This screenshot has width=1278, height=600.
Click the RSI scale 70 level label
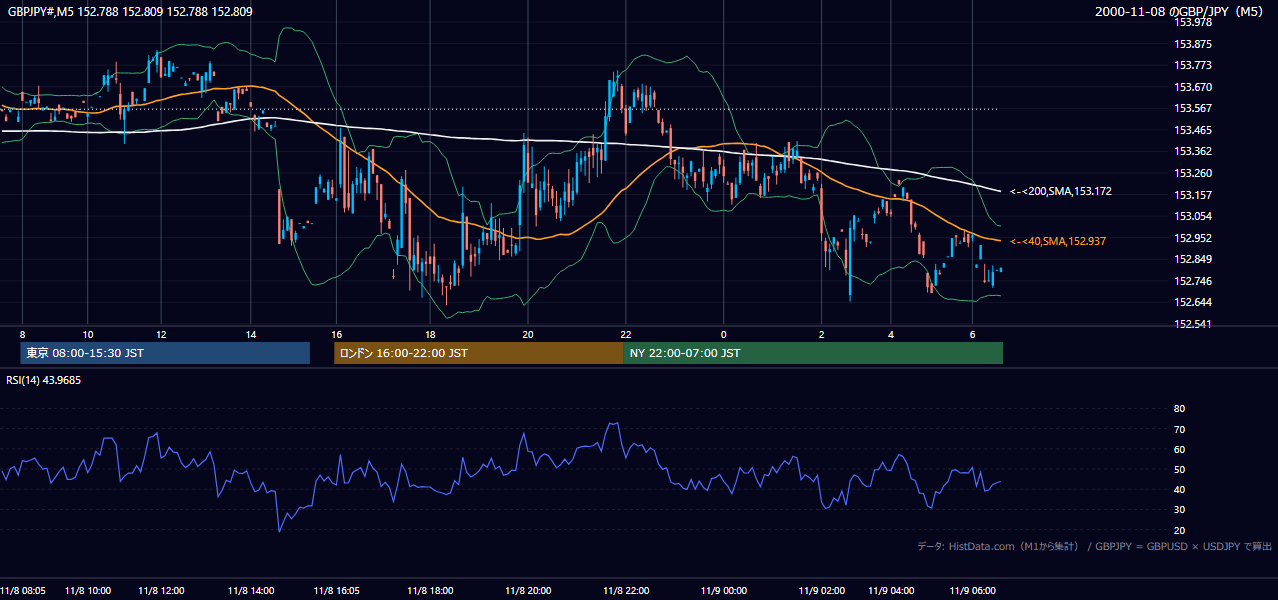tap(1179, 429)
